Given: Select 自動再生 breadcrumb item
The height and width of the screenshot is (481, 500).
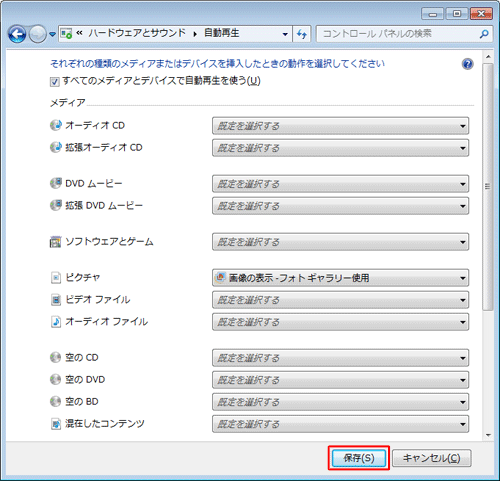Looking at the screenshot, I should point(221,33).
